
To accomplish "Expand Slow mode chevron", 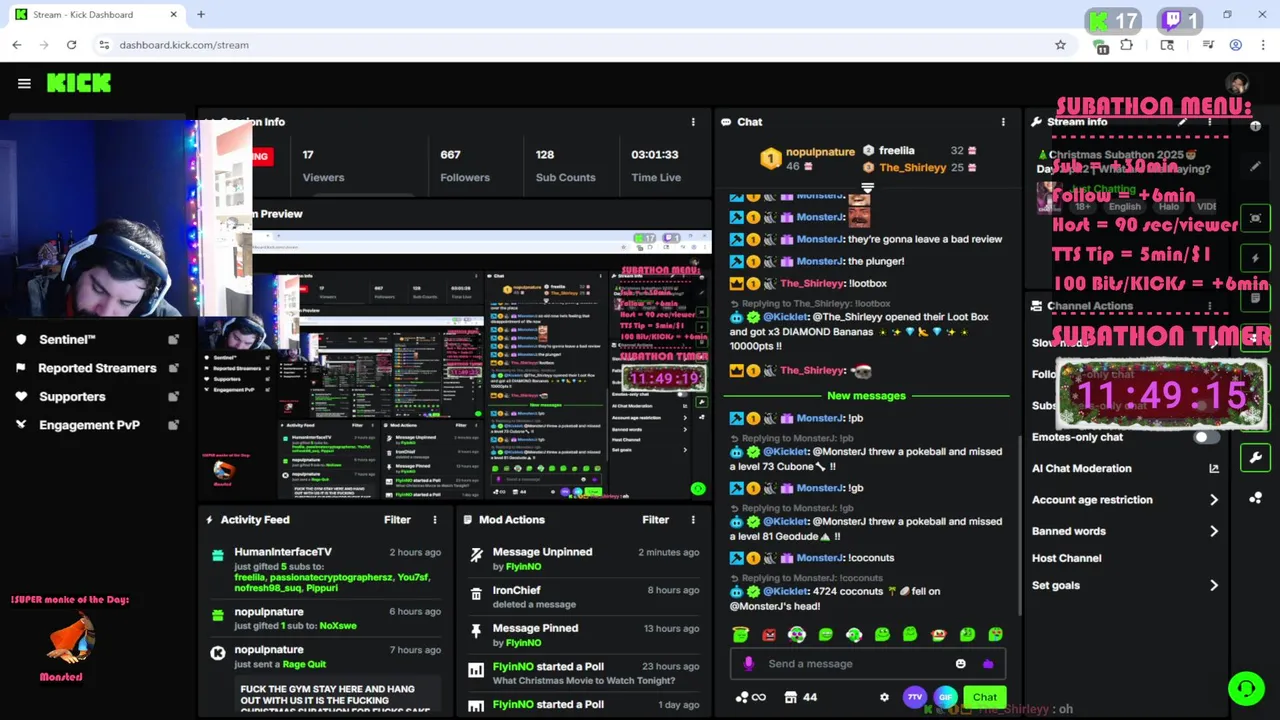I will (1214, 343).
